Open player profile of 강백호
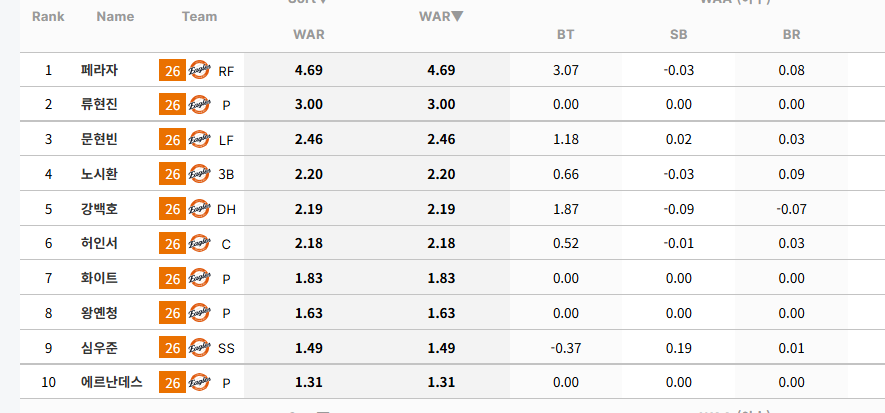Viewport: 885px width, 413px height. (99, 209)
